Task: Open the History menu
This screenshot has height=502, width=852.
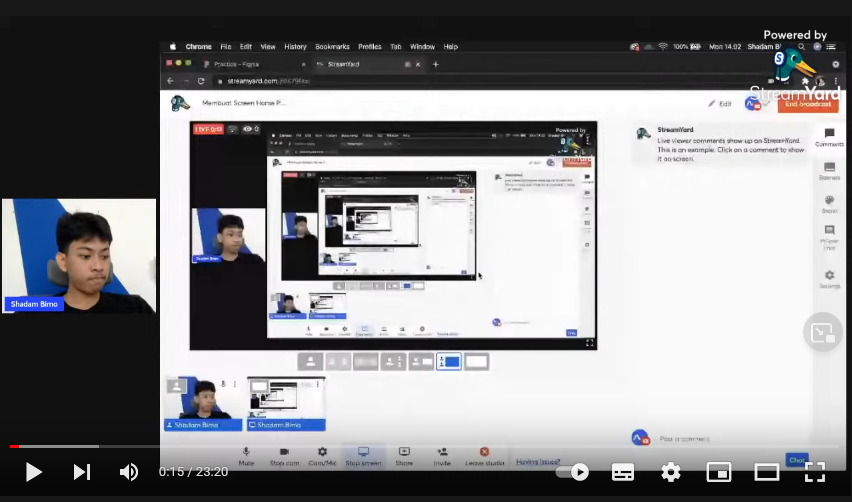Action: pyautogui.click(x=295, y=47)
